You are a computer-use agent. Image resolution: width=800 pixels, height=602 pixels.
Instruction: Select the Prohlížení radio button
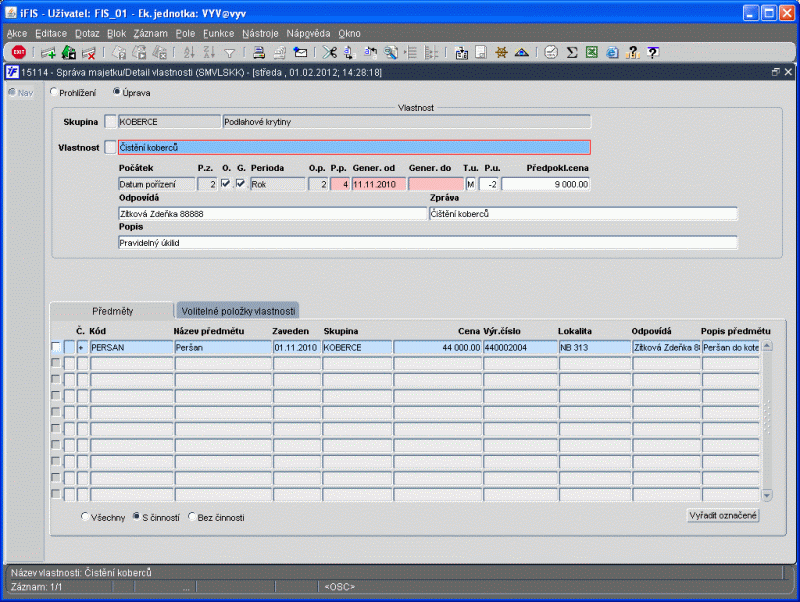click(54, 92)
